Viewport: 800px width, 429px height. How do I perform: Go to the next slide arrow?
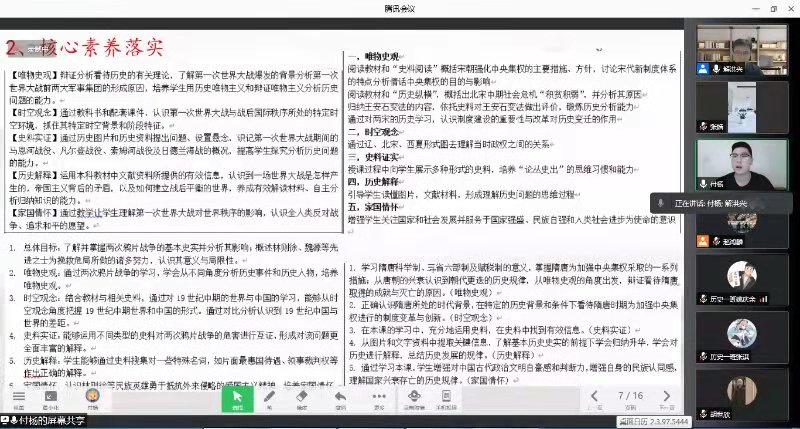click(x=666, y=396)
